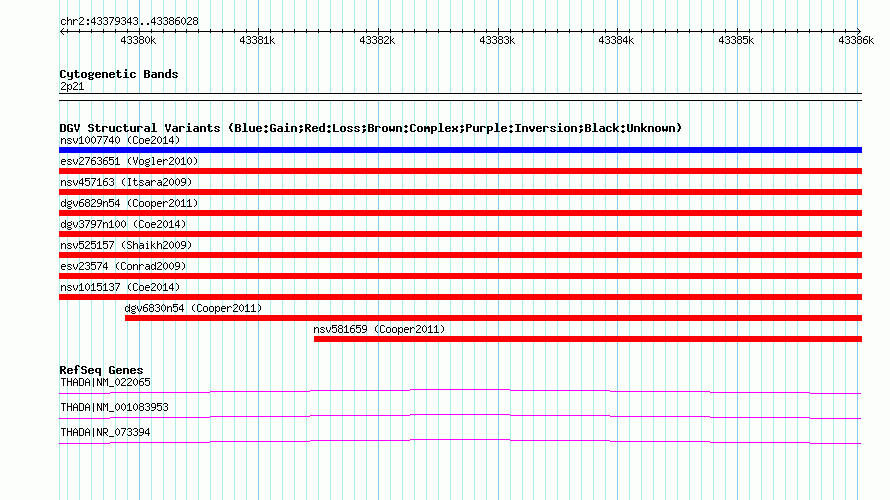890x500 pixels.
Task: Click the 43382k ruler tick label
Action: coord(377,41)
